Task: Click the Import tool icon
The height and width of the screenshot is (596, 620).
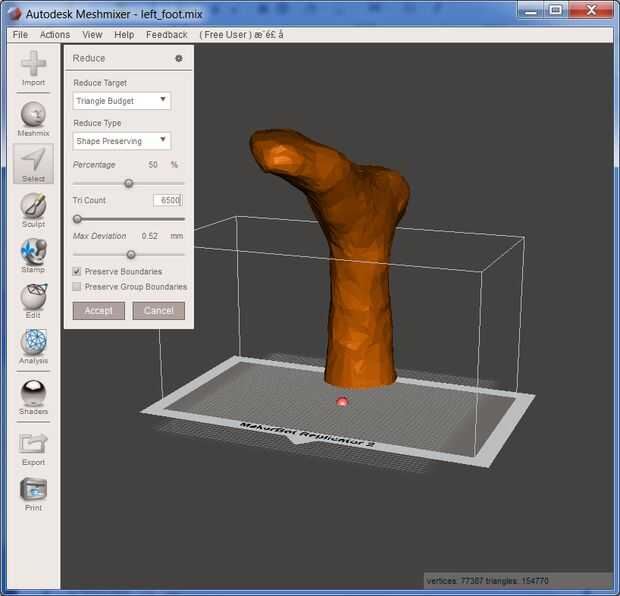Action: [x=33, y=66]
